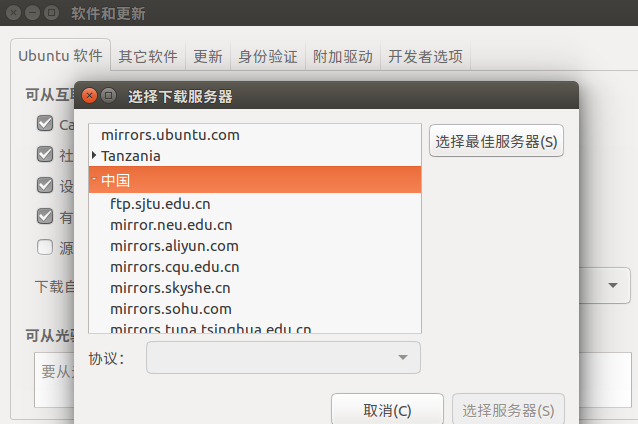Open the 身份验证 tab

(268, 56)
